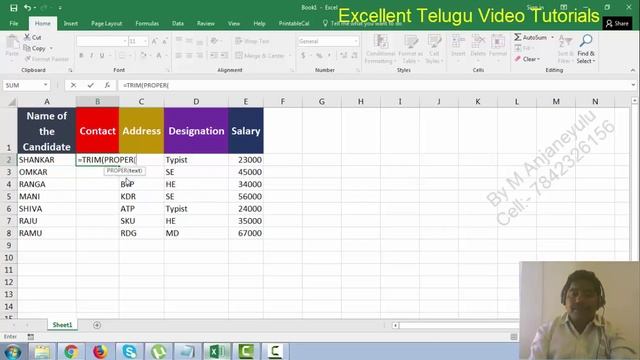Open the Number format General dropdown

pyautogui.click(x=356, y=41)
